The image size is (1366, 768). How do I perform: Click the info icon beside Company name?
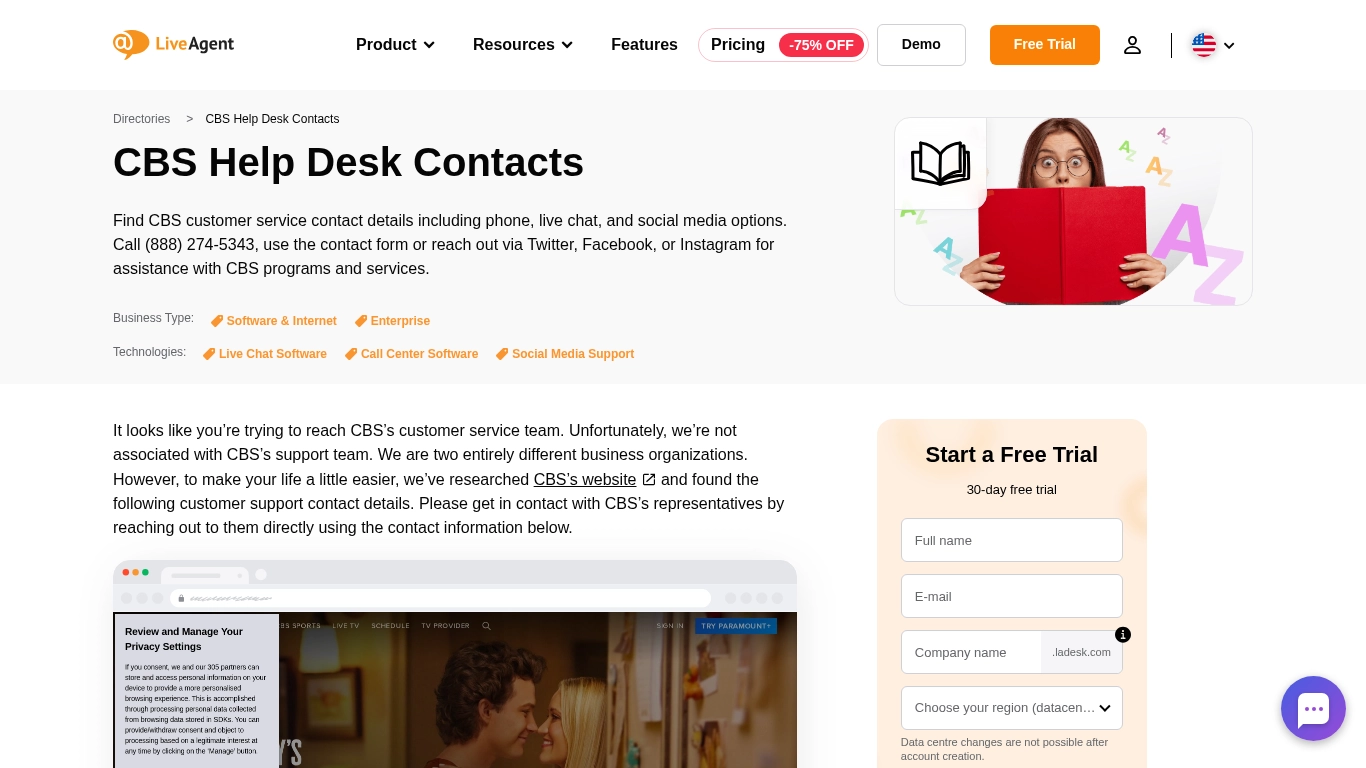1123,635
